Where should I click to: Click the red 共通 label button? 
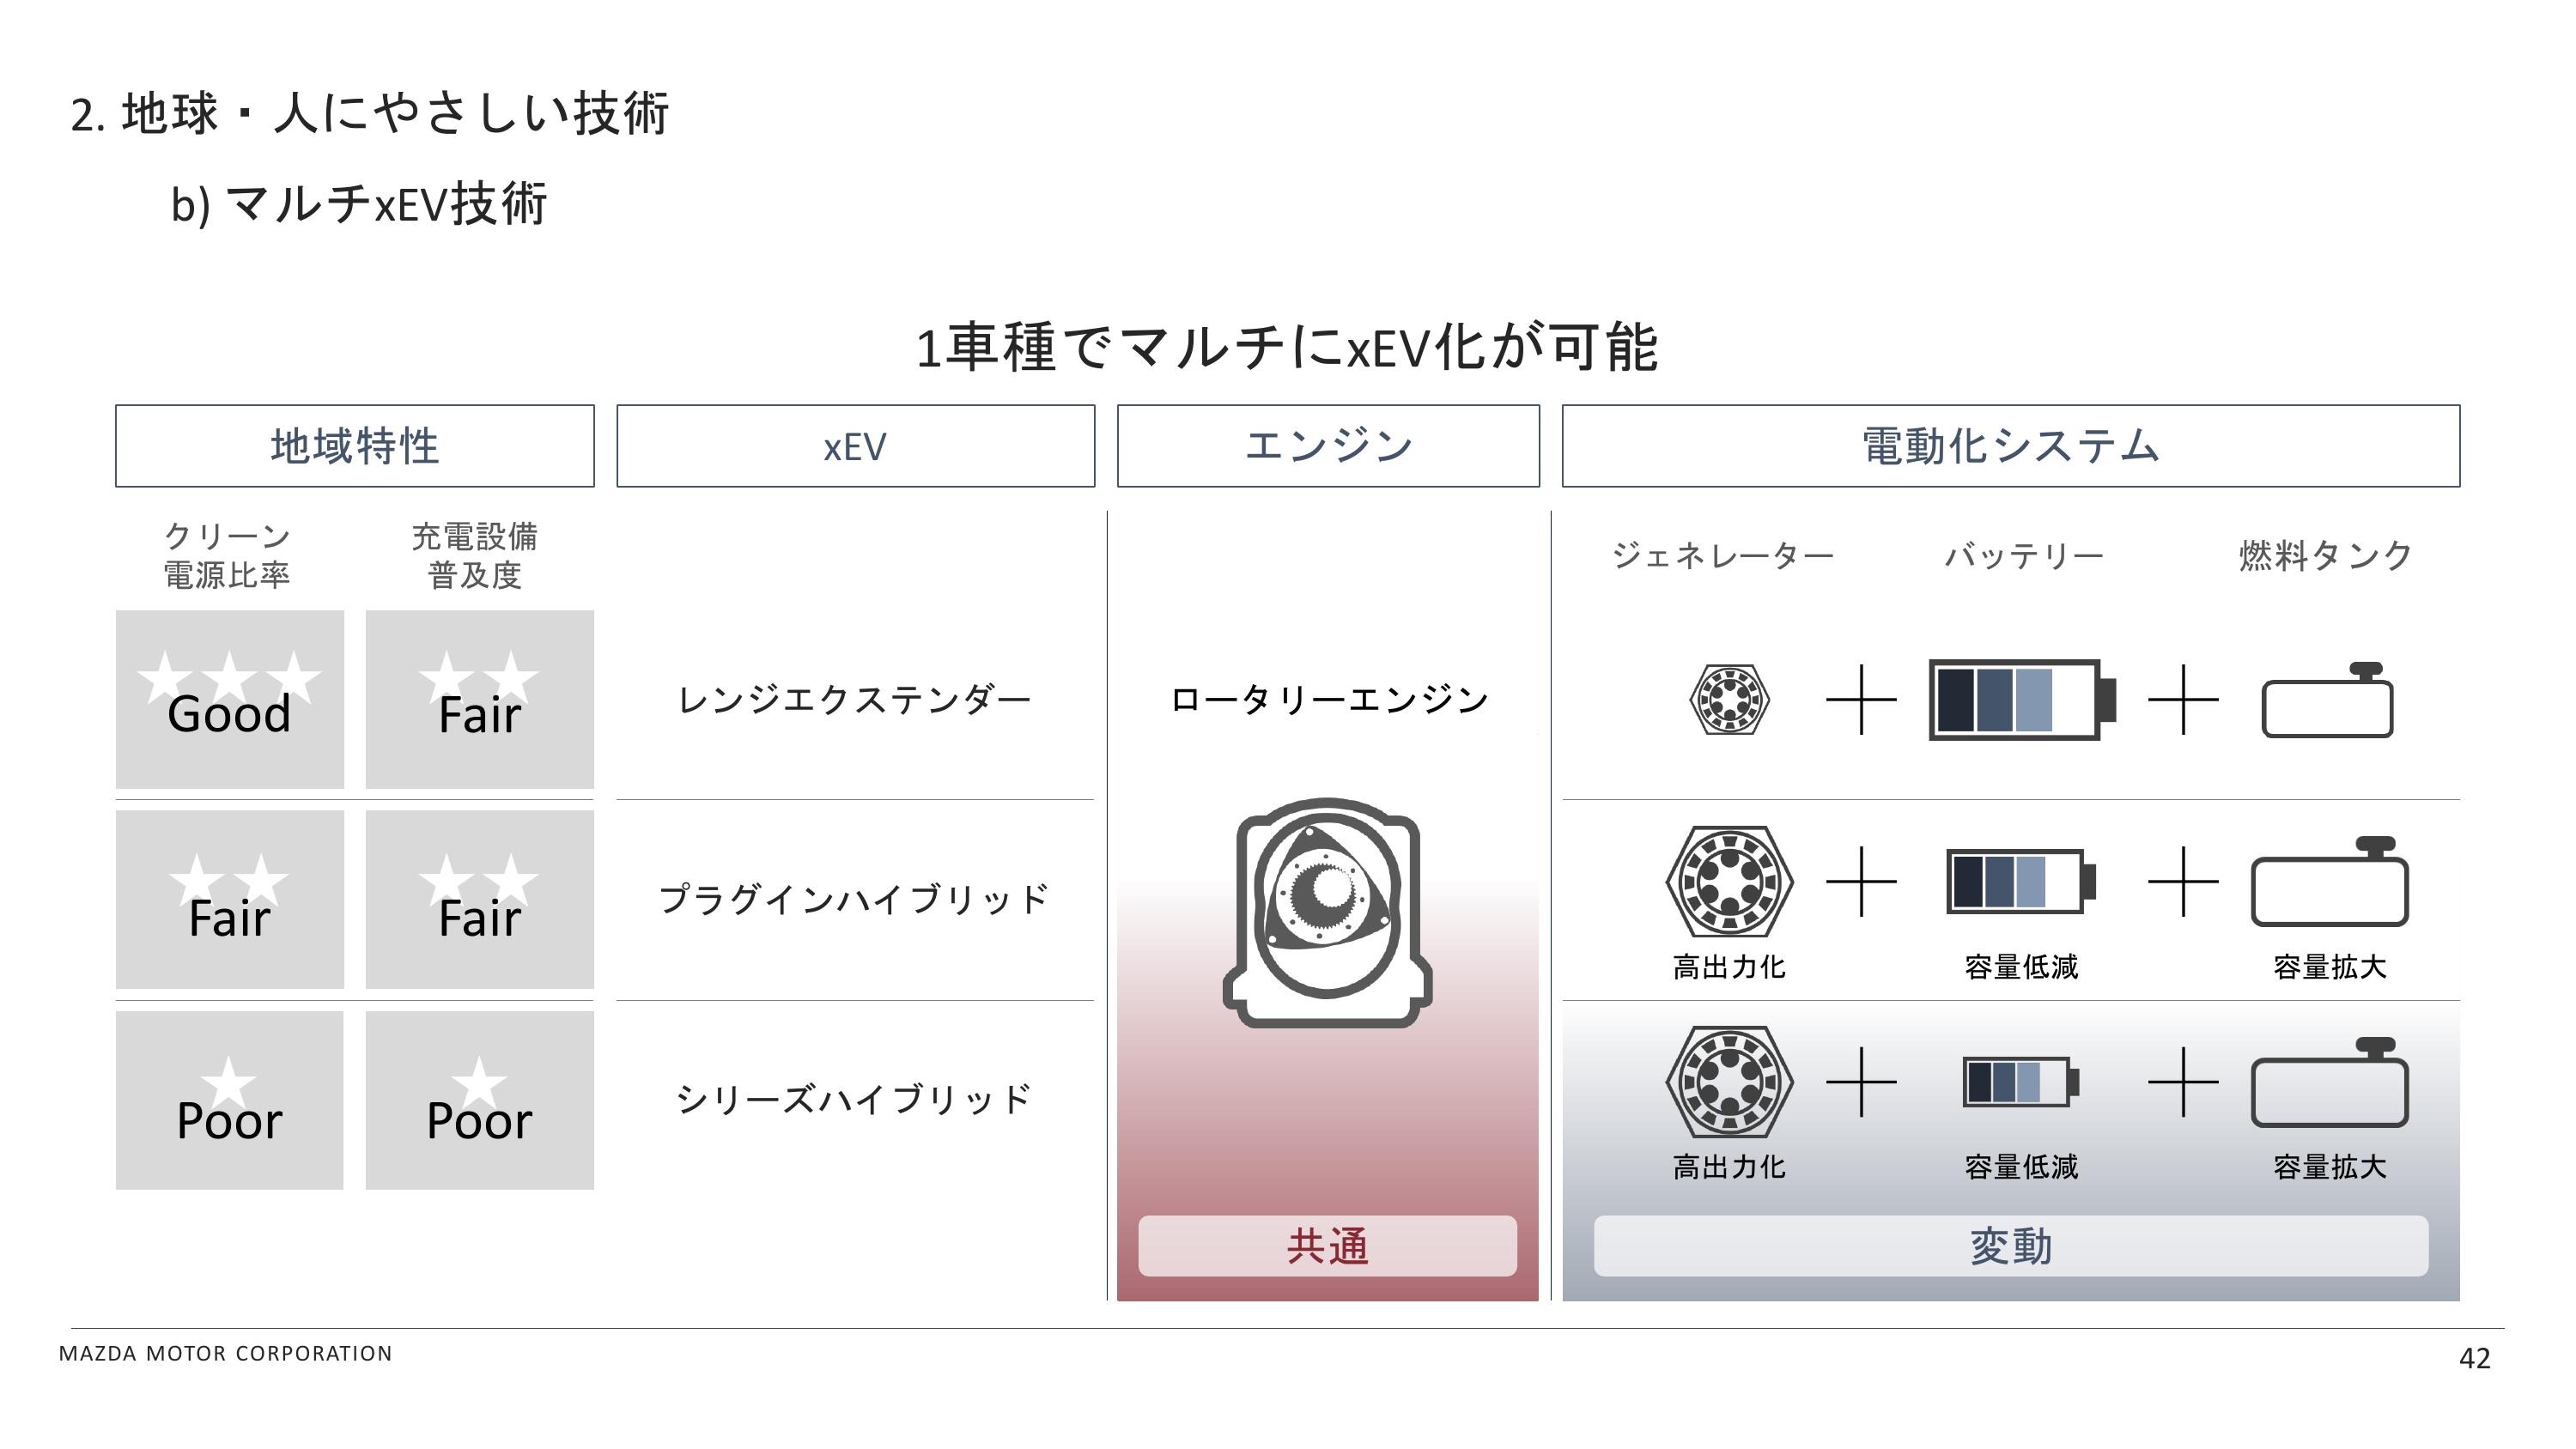pos(1327,1246)
